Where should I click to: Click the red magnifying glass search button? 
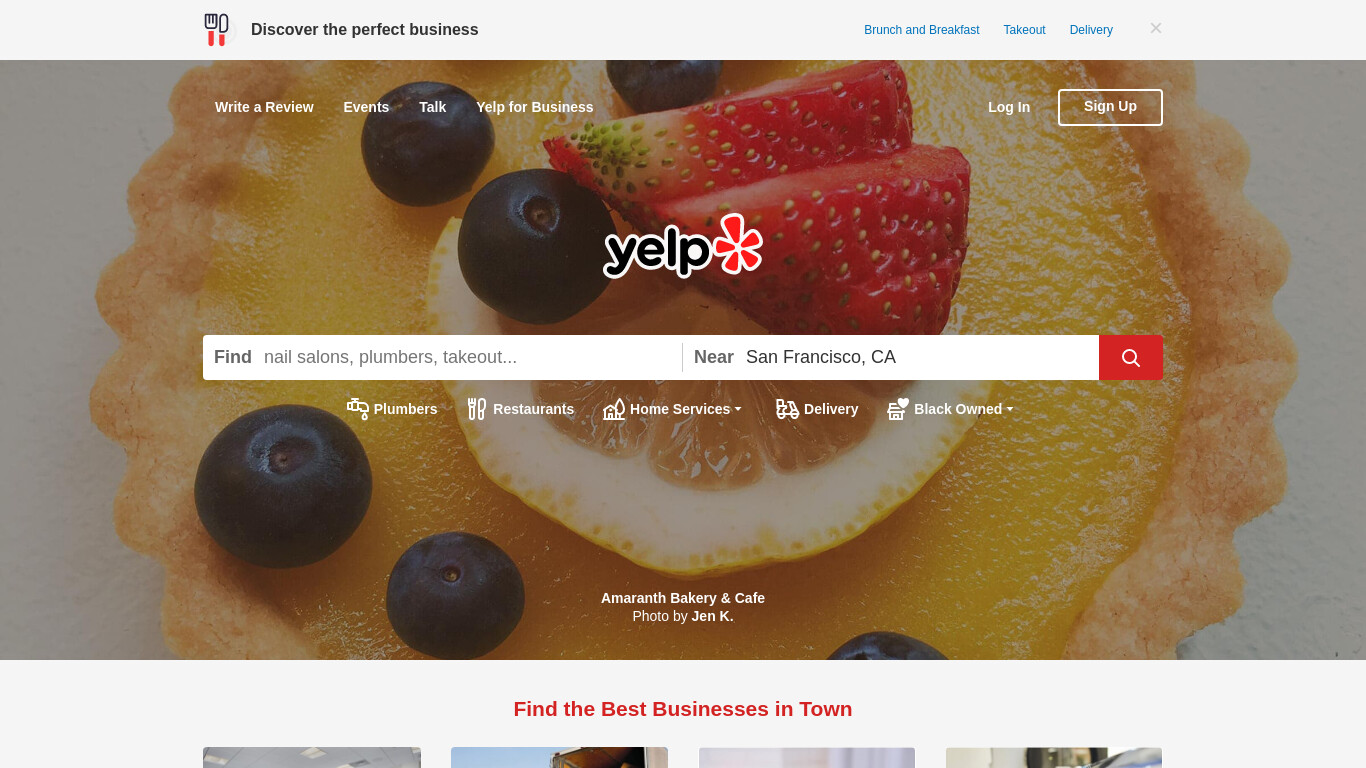1130,357
